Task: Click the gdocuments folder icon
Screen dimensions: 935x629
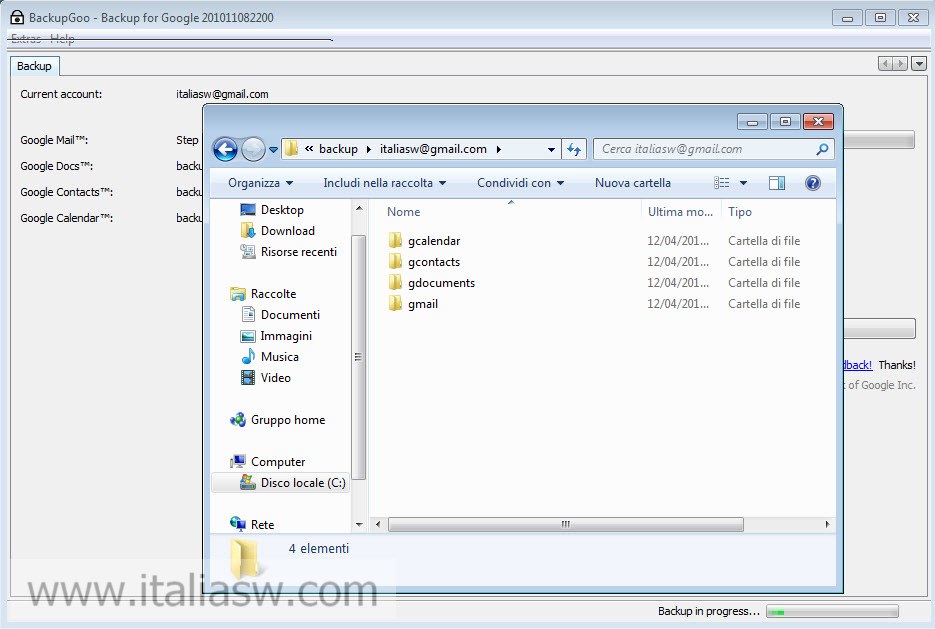Action: [x=395, y=283]
